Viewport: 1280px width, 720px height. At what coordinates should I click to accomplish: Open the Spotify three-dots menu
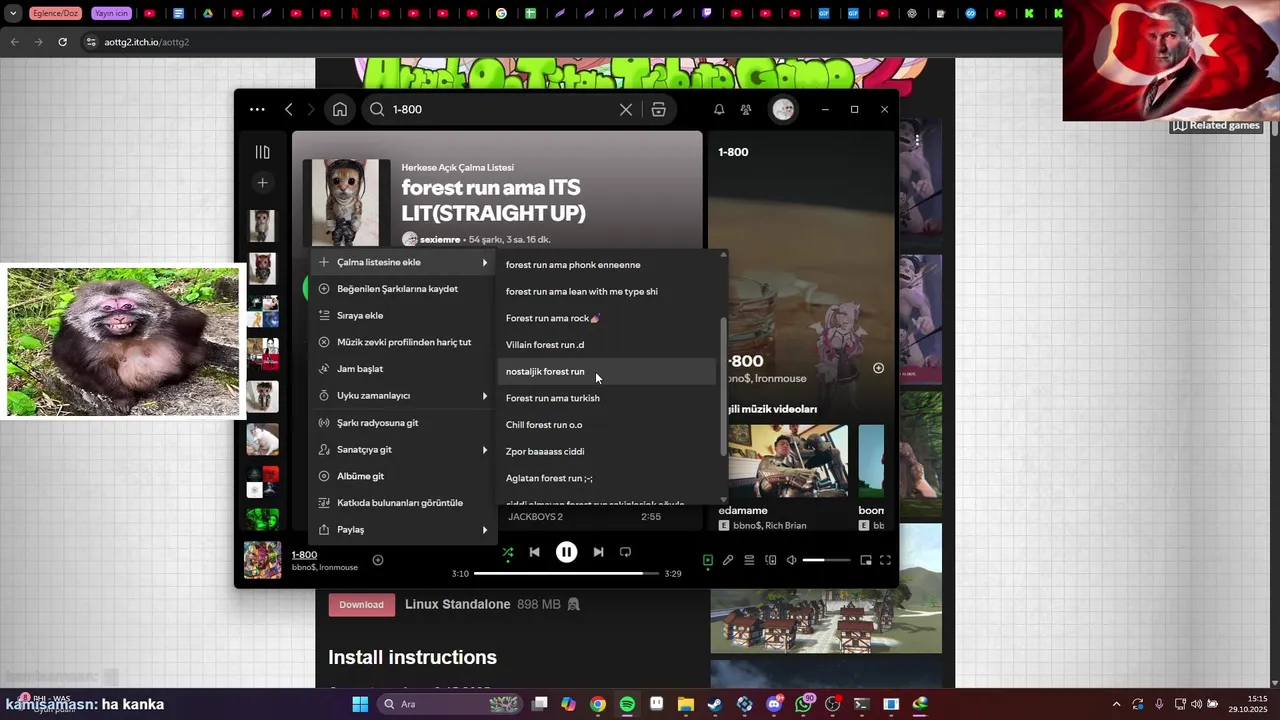pos(257,110)
